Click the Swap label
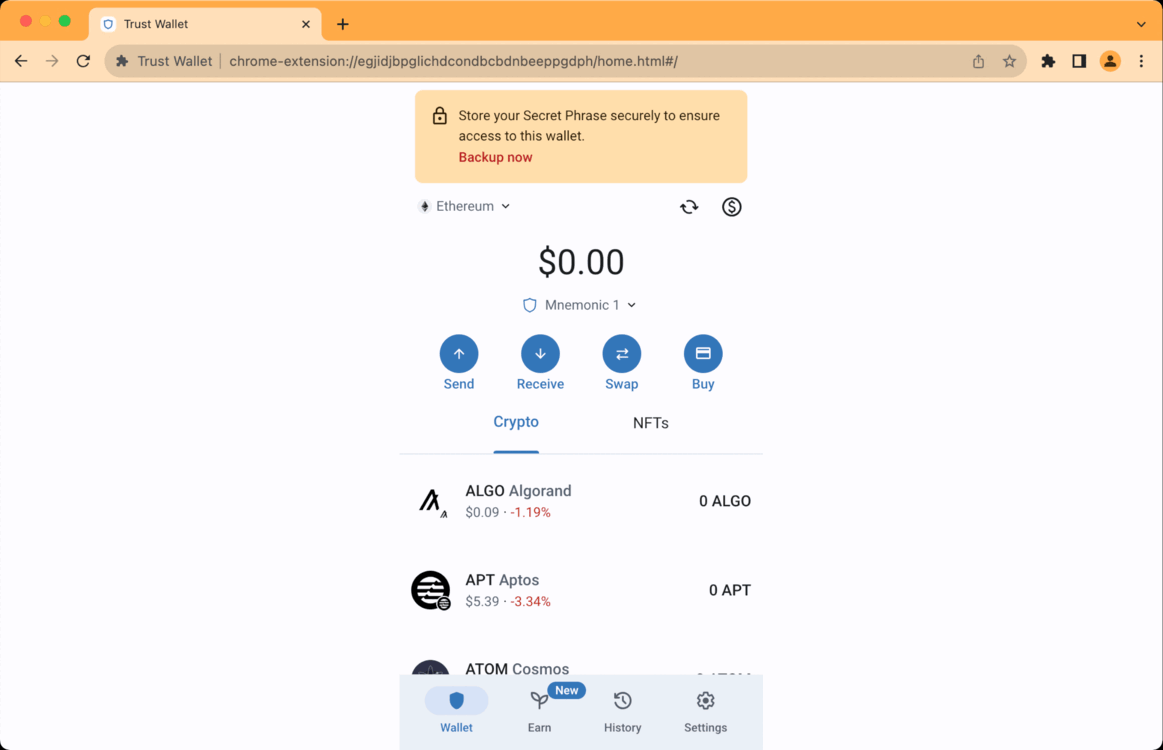Screen dimensions: 1163x750 (622, 384)
